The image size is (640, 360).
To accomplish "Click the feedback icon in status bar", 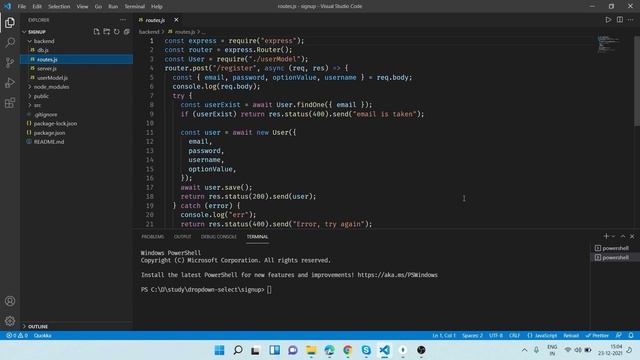I will [619, 336].
